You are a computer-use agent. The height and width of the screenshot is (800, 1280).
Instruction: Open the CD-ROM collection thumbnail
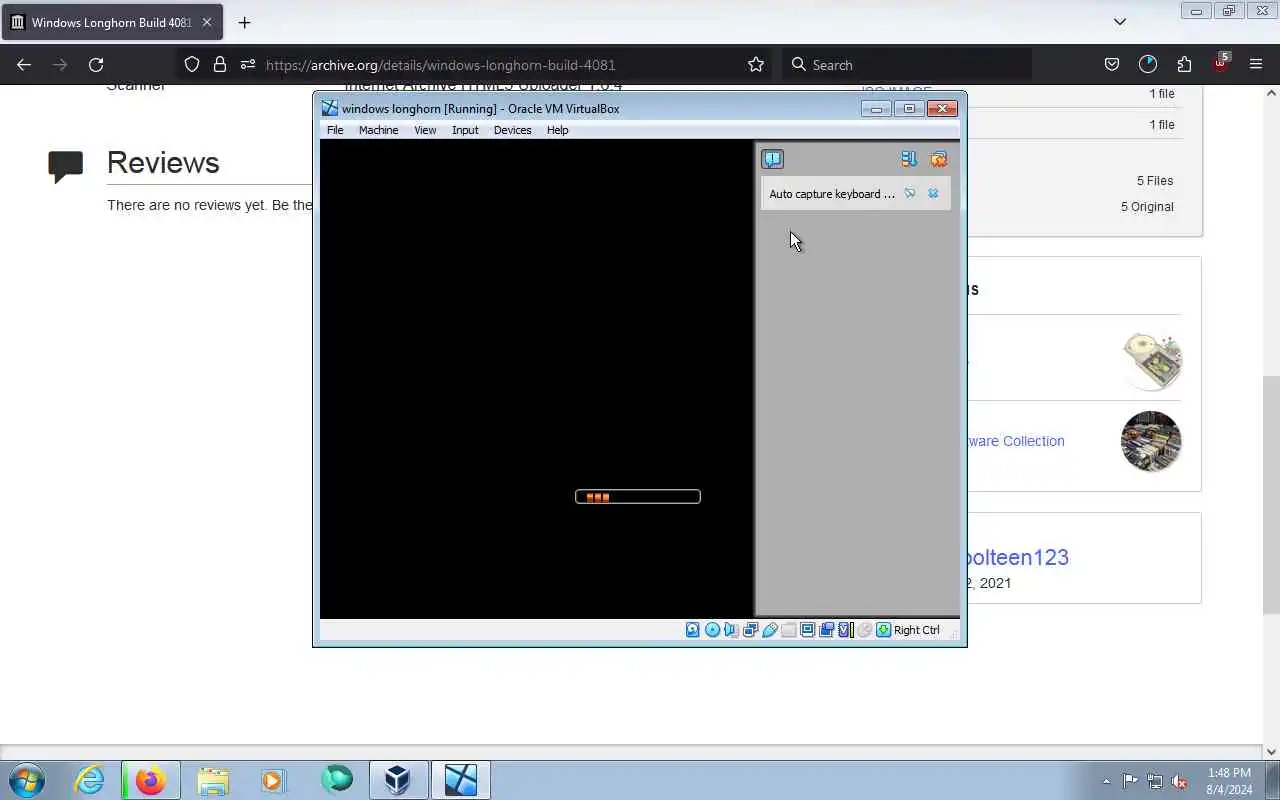tap(1151, 361)
